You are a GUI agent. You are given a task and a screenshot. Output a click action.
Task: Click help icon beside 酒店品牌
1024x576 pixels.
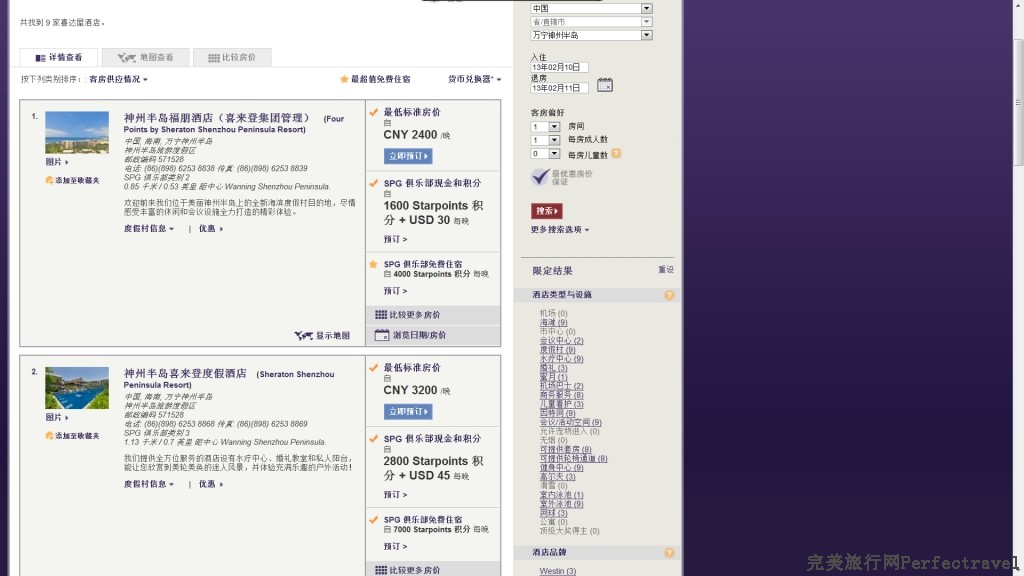(x=669, y=552)
